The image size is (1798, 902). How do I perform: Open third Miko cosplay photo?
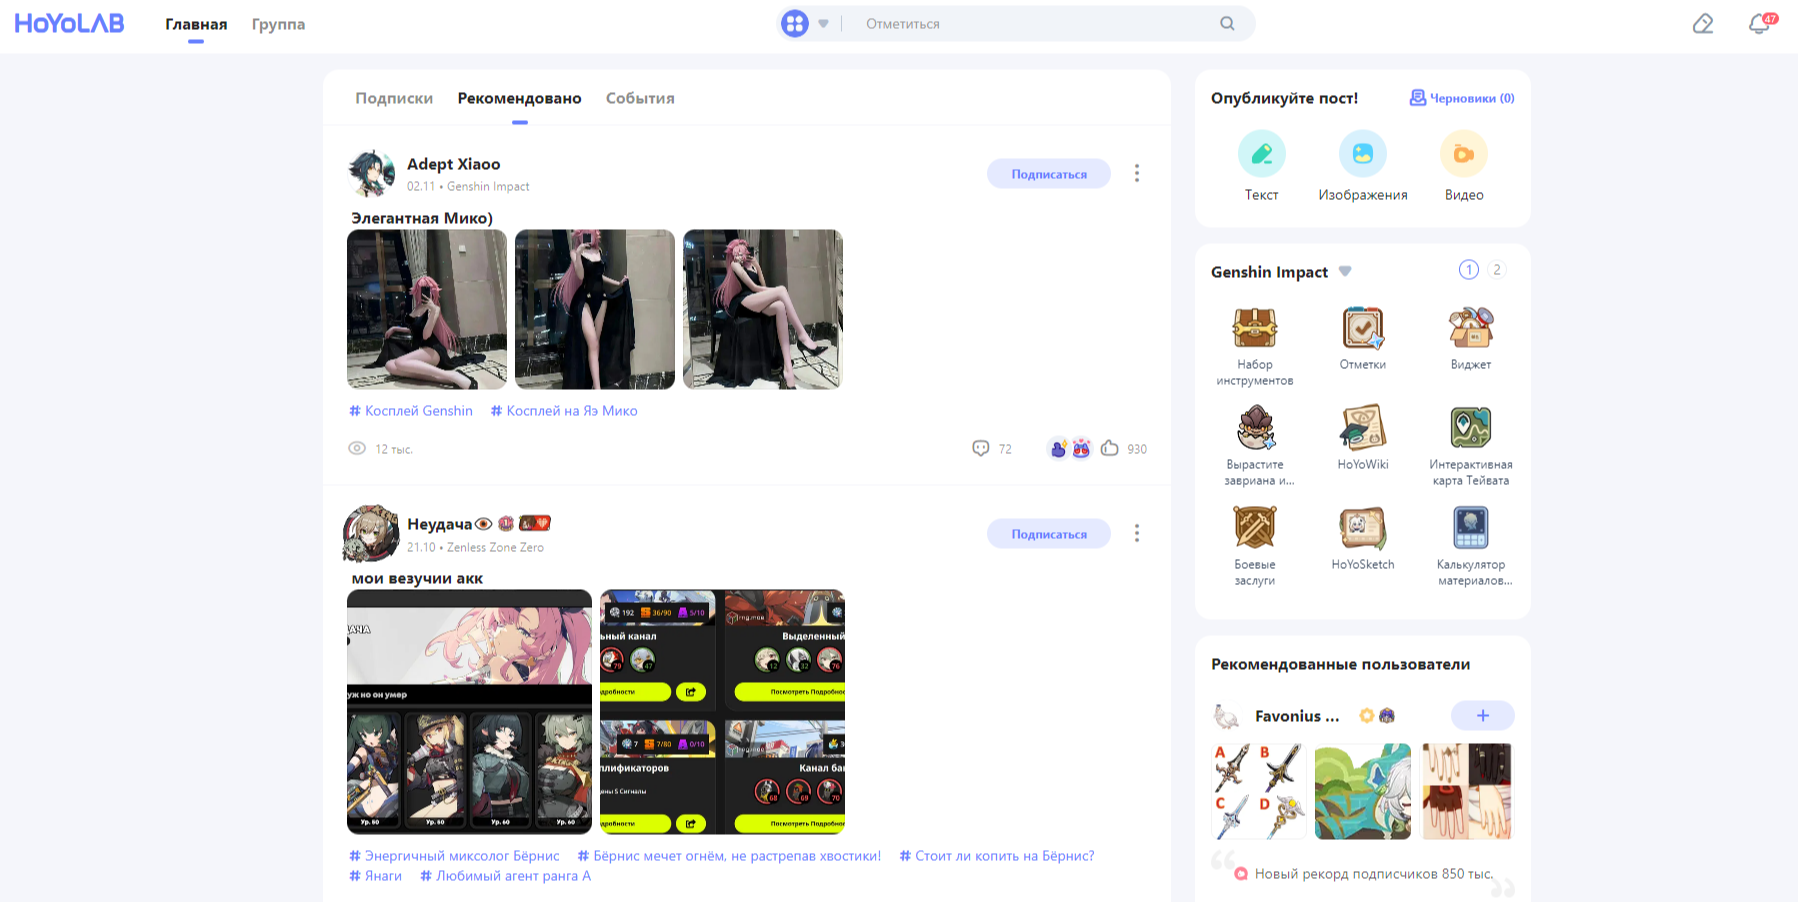[763, 309]
